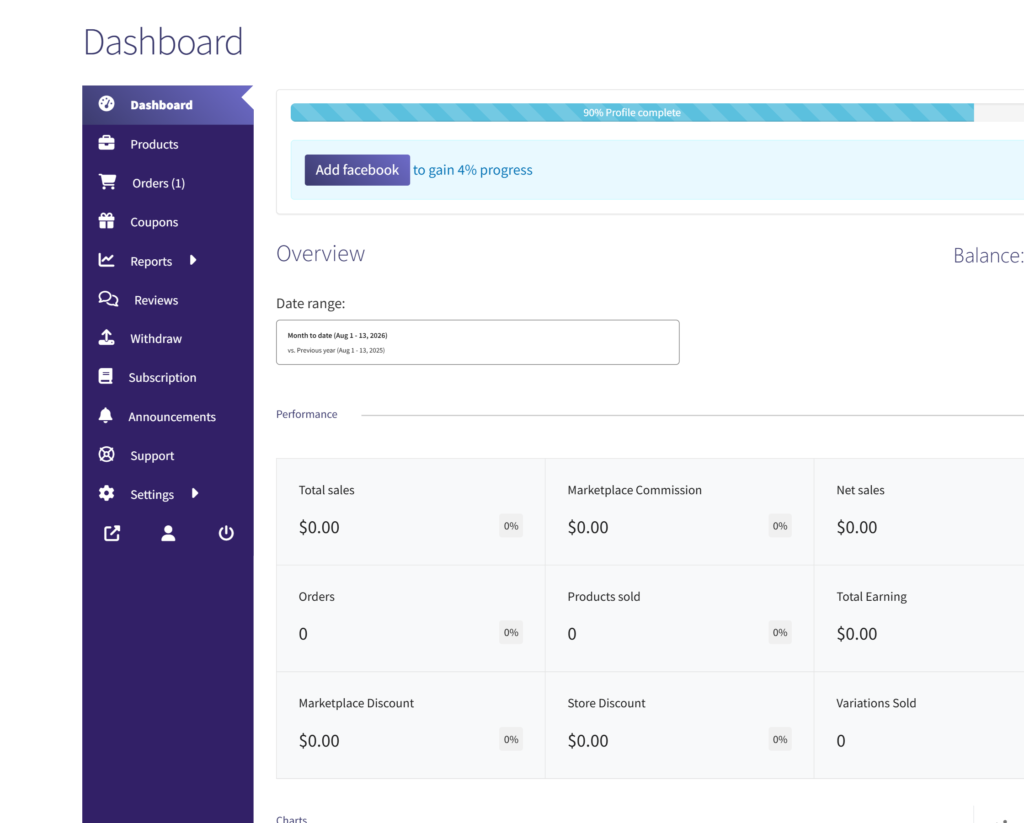Click the log out power icon
1024x823 pixels.
[226, 534]
